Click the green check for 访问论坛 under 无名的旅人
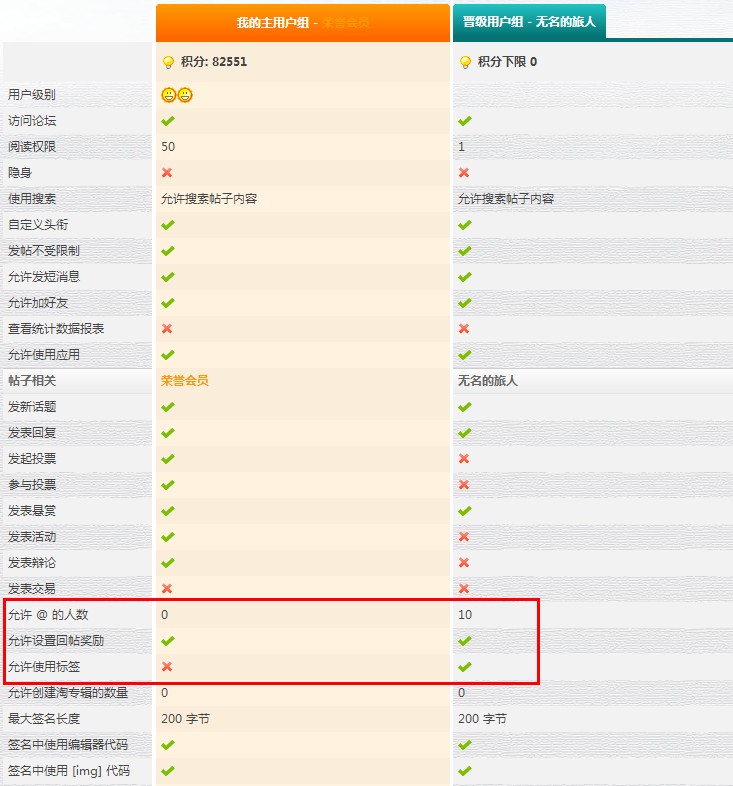This screenshot has width=733, height=786. coord(464,121)
